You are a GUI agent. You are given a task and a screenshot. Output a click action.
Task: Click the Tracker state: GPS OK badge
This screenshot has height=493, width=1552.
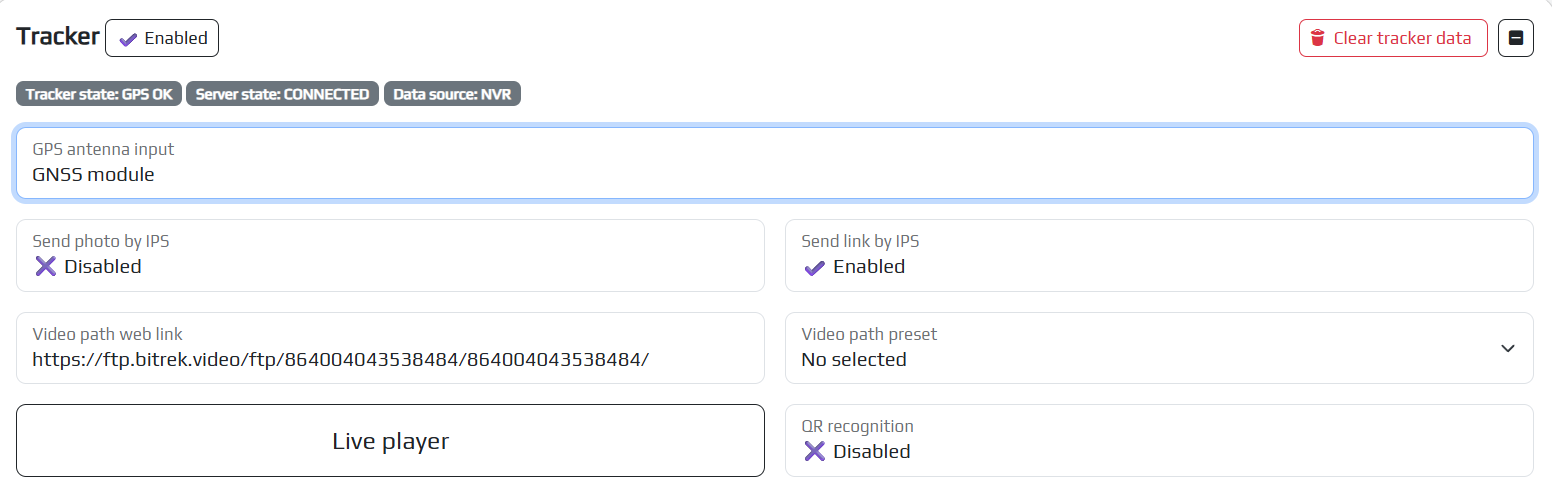pos(99,94)
